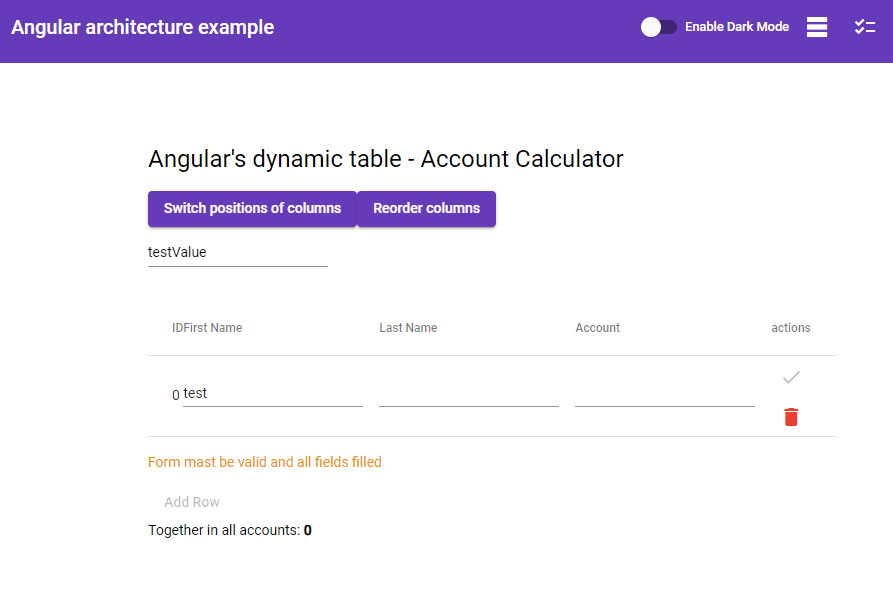Click the 'IDFirst Name' column header

point(206,328)
